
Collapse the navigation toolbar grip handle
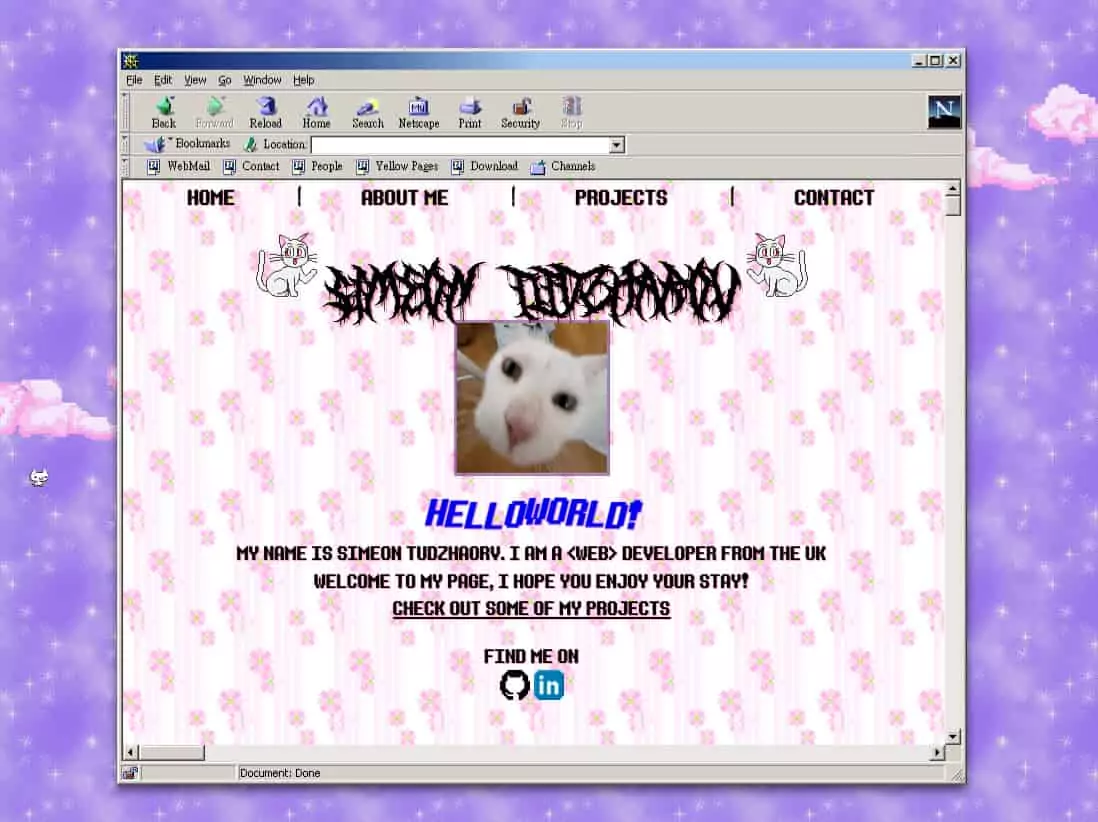(x=125, y=111)
